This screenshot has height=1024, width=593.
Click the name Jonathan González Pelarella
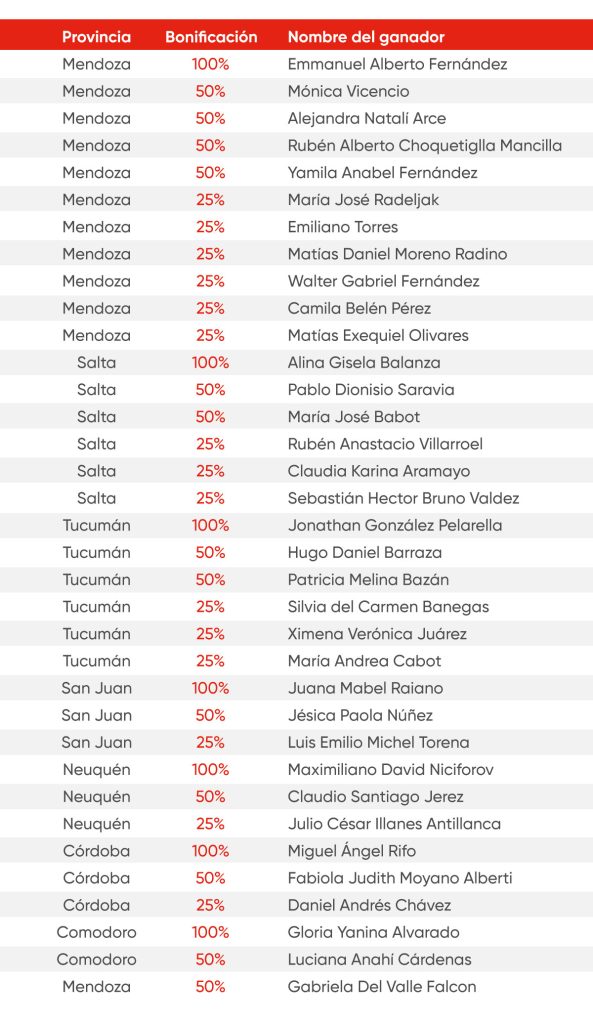pyautogui.click(x=395, y=525)
